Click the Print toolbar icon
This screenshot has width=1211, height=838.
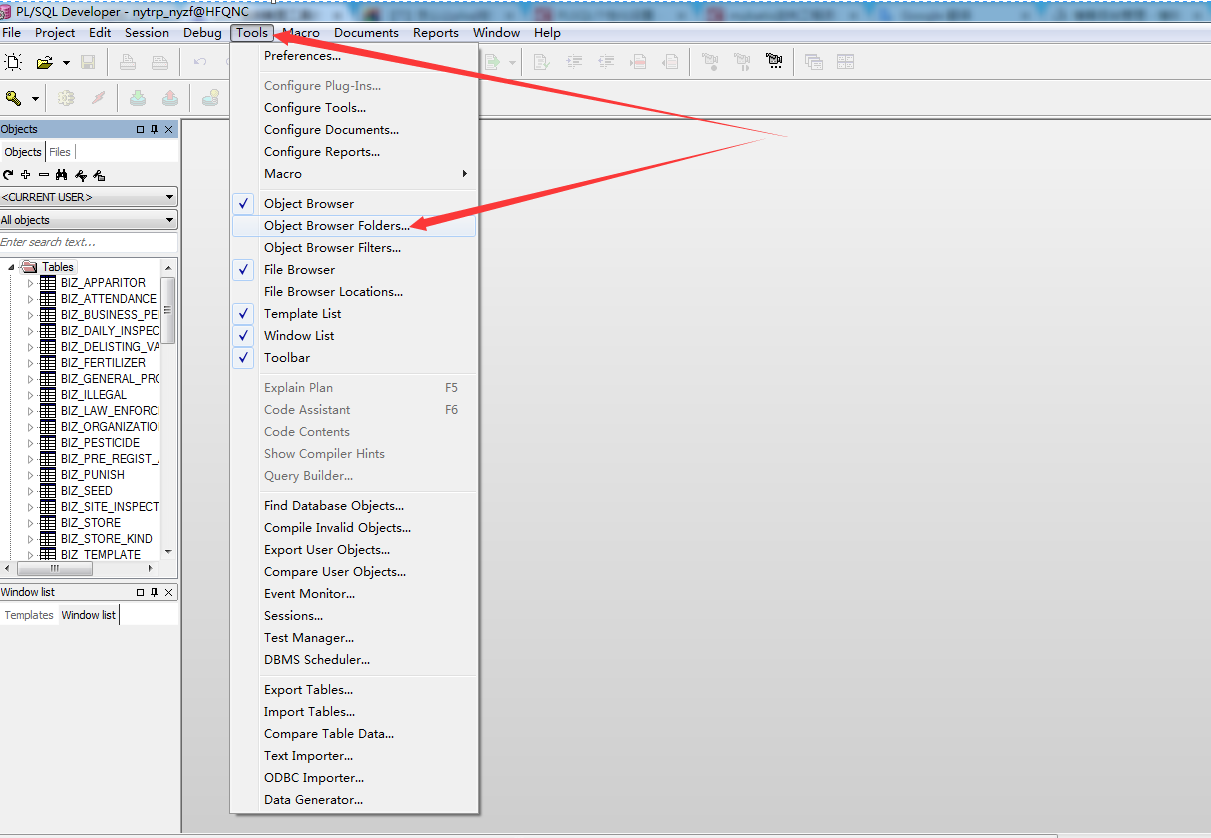128,62
